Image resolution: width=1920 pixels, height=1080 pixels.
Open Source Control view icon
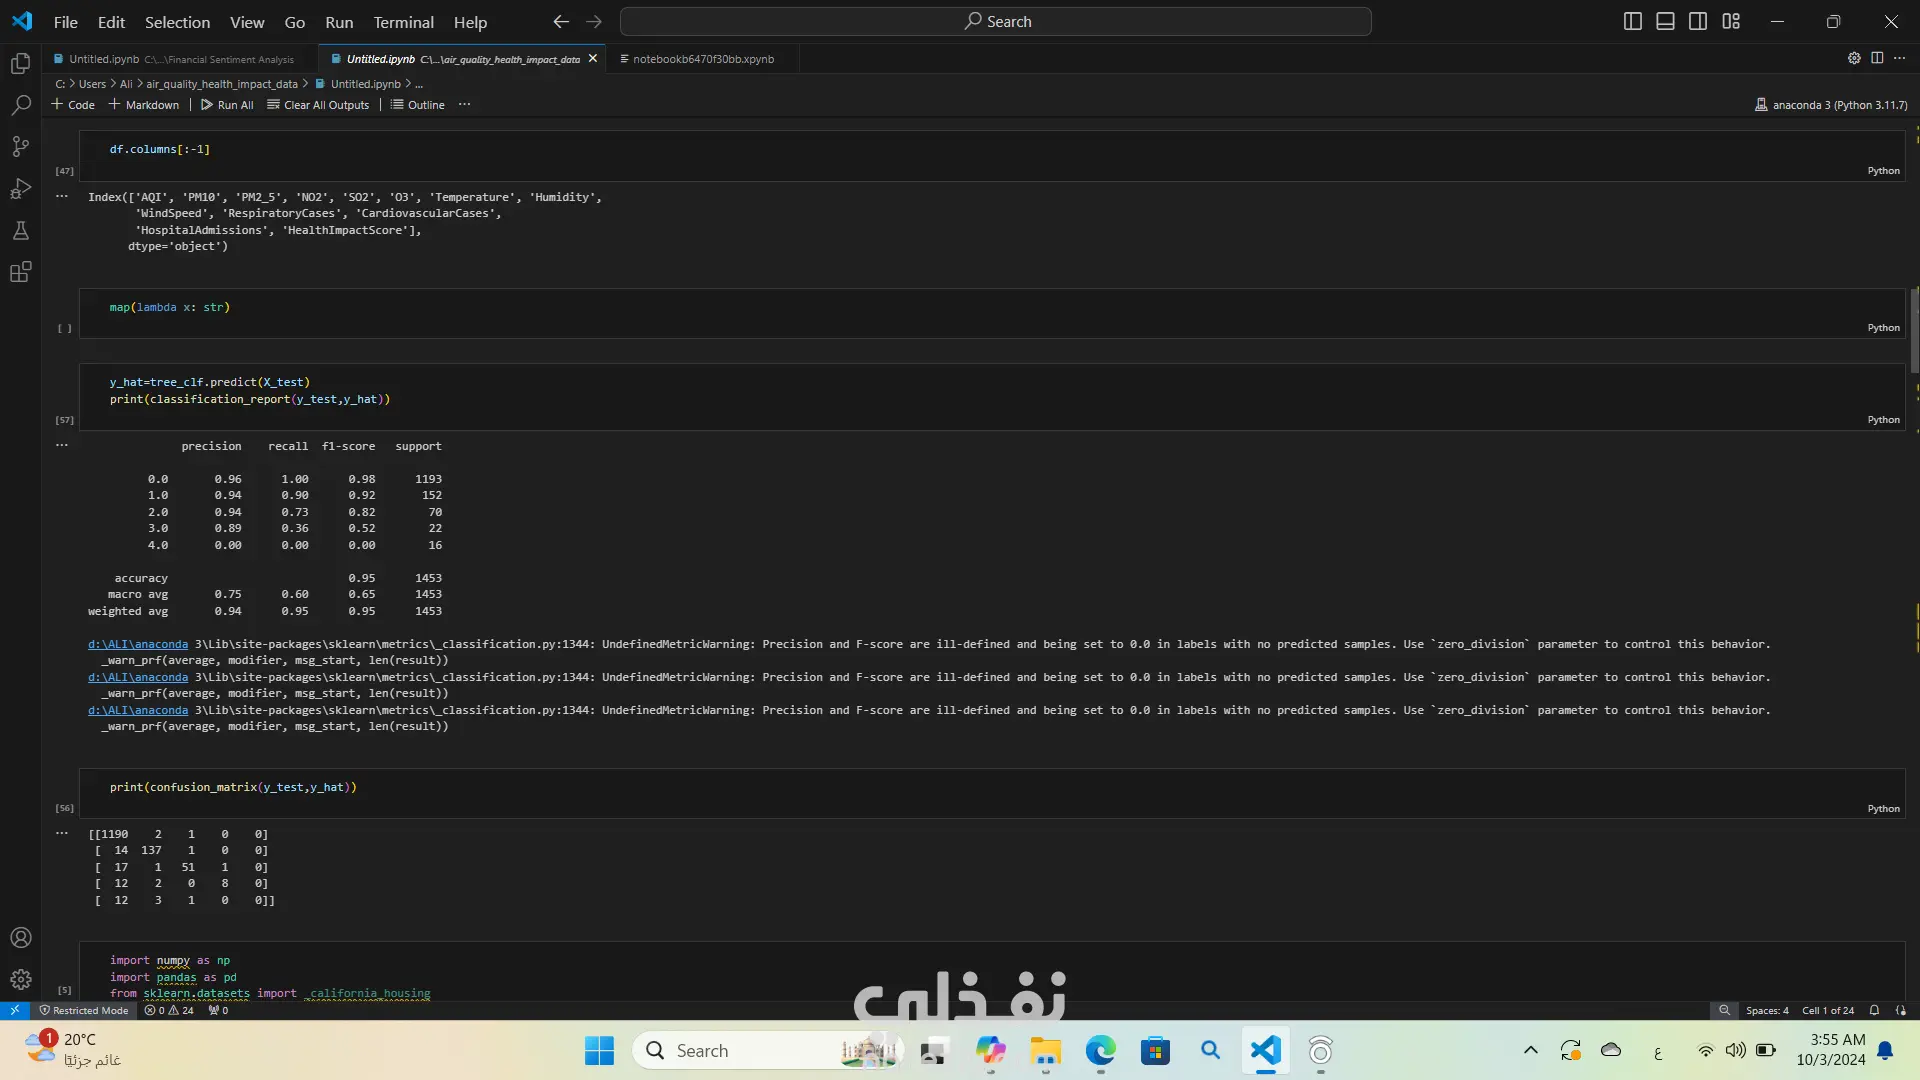pos(20,147)
